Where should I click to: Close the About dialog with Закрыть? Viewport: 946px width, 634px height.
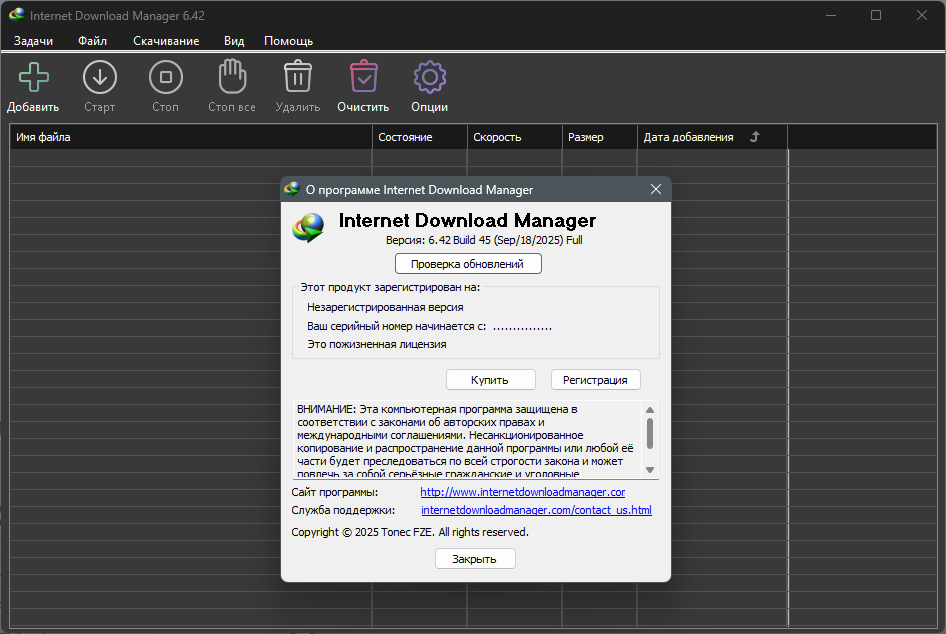[475, 559]
